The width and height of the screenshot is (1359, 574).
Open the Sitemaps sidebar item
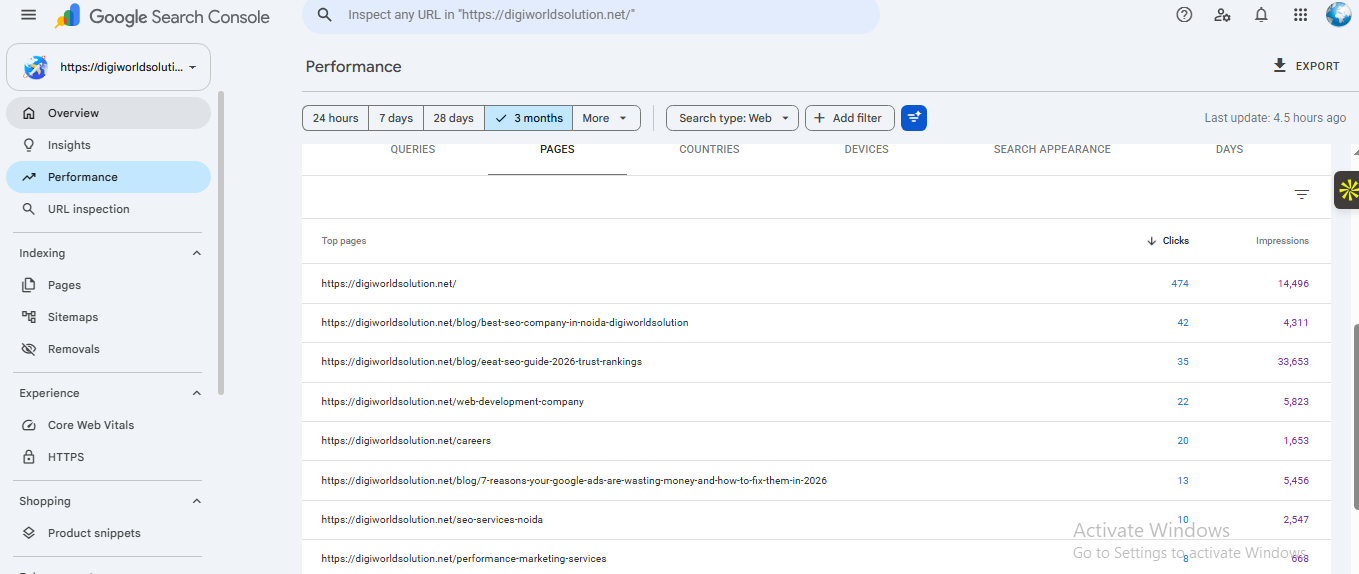108,317
